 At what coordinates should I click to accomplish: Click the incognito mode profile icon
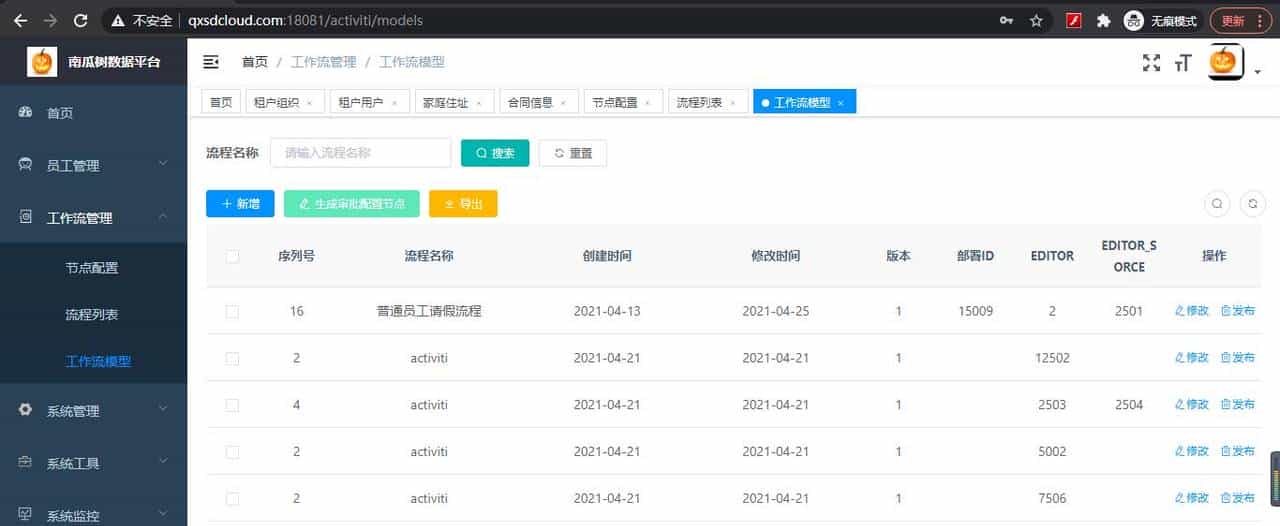pos(1133,20)
